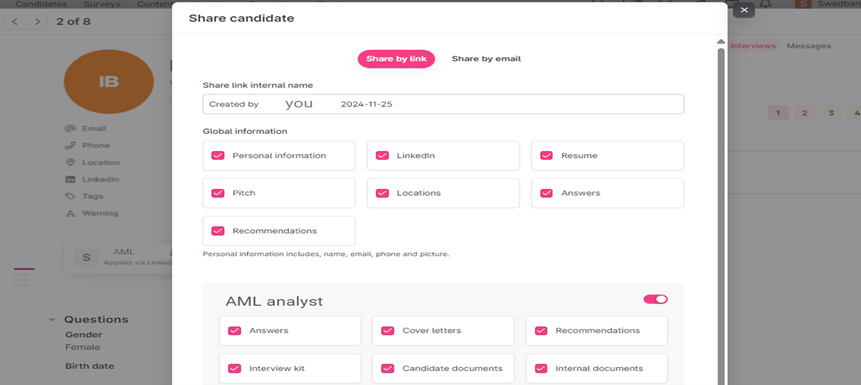Click the Tags label icon
Viewport: 861px width, 385px height.
tap(70, 196)
